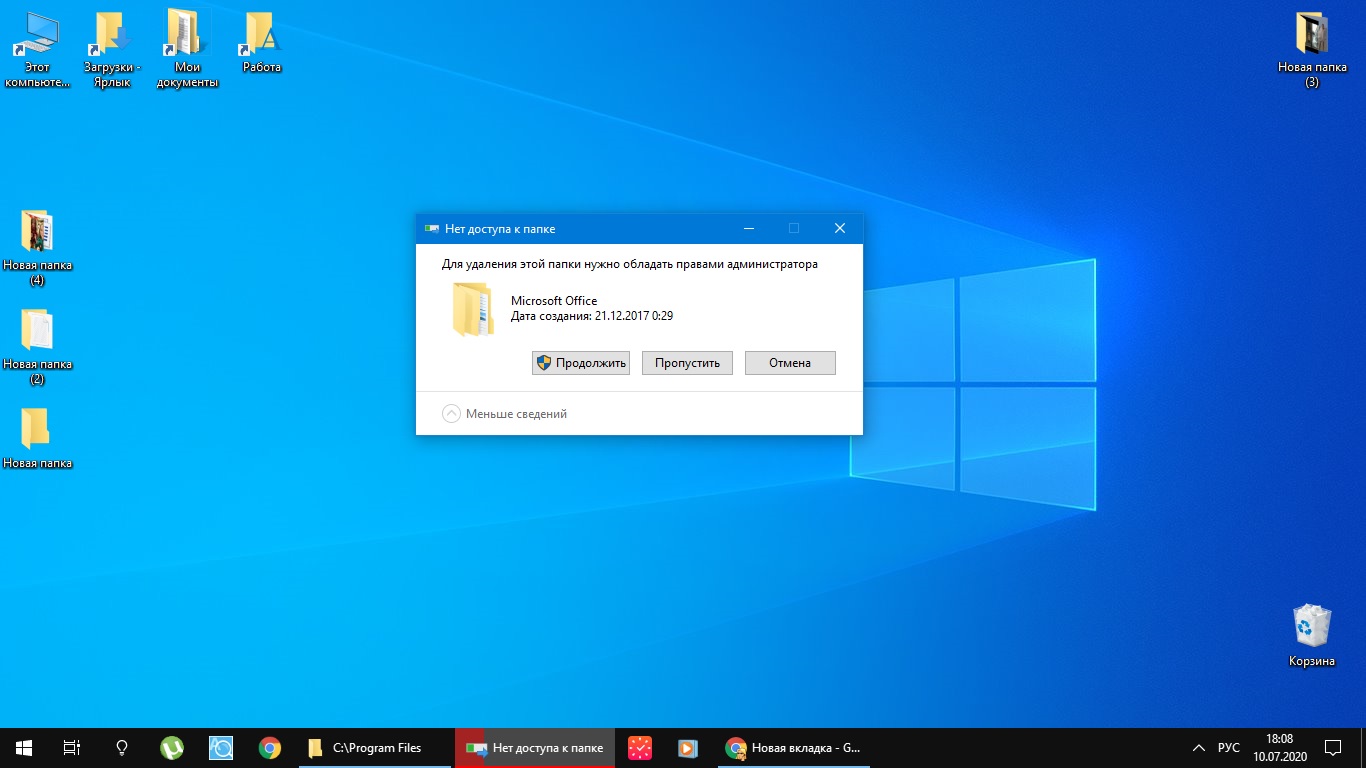Select the unnumbered Новая папка folder
The image size is (1366, 768).
(x=37, y=438)
